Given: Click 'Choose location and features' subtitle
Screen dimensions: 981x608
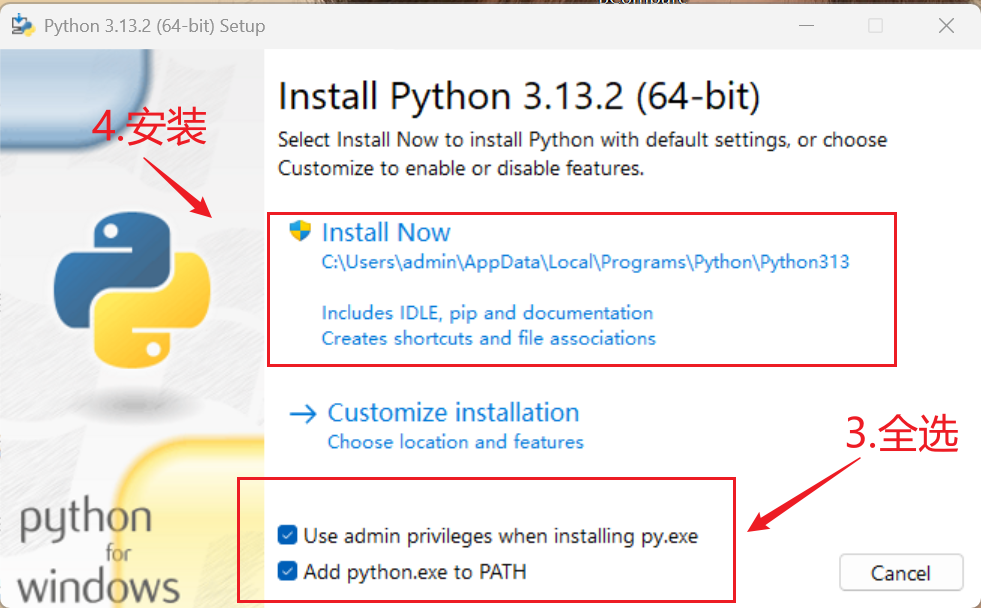Looking at the screenshot, I should coord(455,442).
